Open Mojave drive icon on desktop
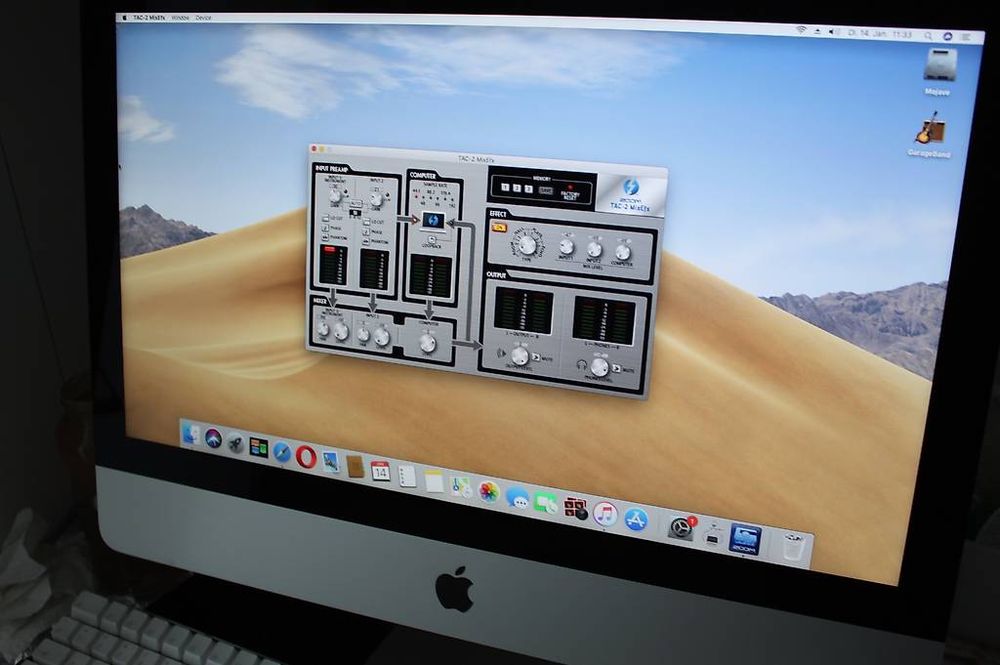Viewport: 1000px width, 665px height. (939, 64)
